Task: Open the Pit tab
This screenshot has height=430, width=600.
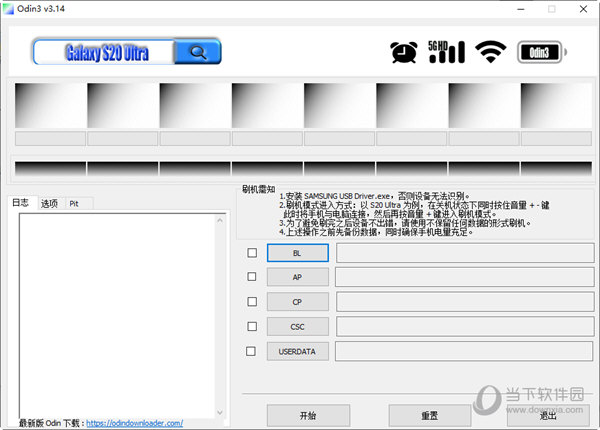Action: pos(74,204)
